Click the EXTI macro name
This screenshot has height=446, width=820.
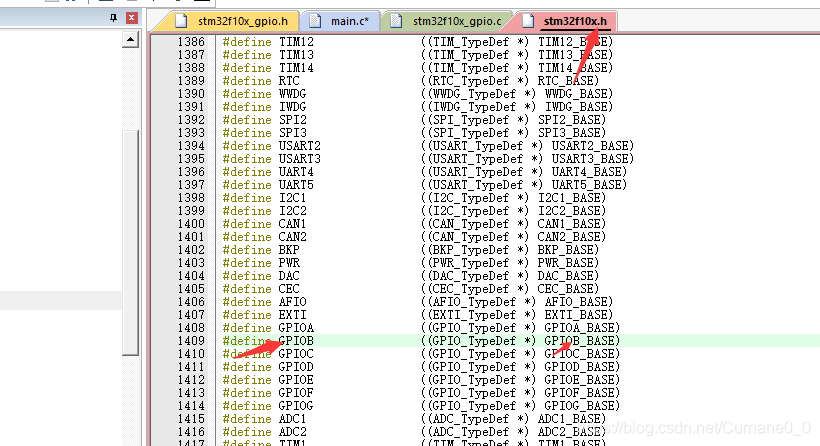point(292,315)
